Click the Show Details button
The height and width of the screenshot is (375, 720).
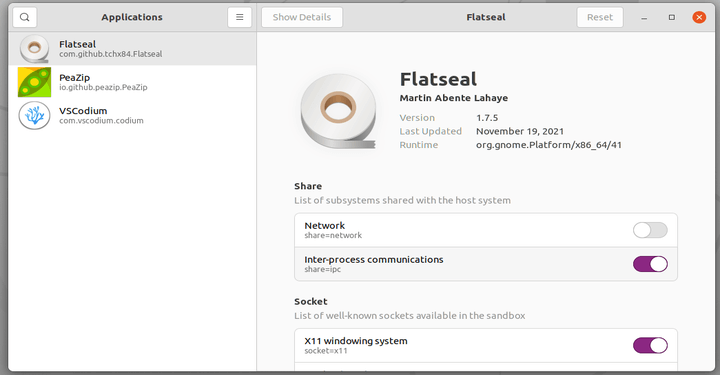pos(302,17)
